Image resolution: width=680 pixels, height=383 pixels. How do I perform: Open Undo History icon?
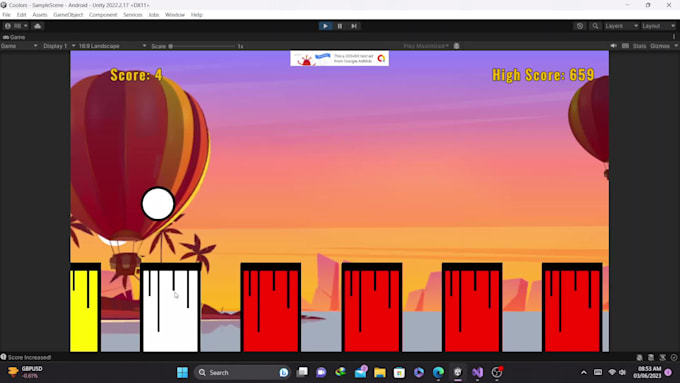pos(580,26)
